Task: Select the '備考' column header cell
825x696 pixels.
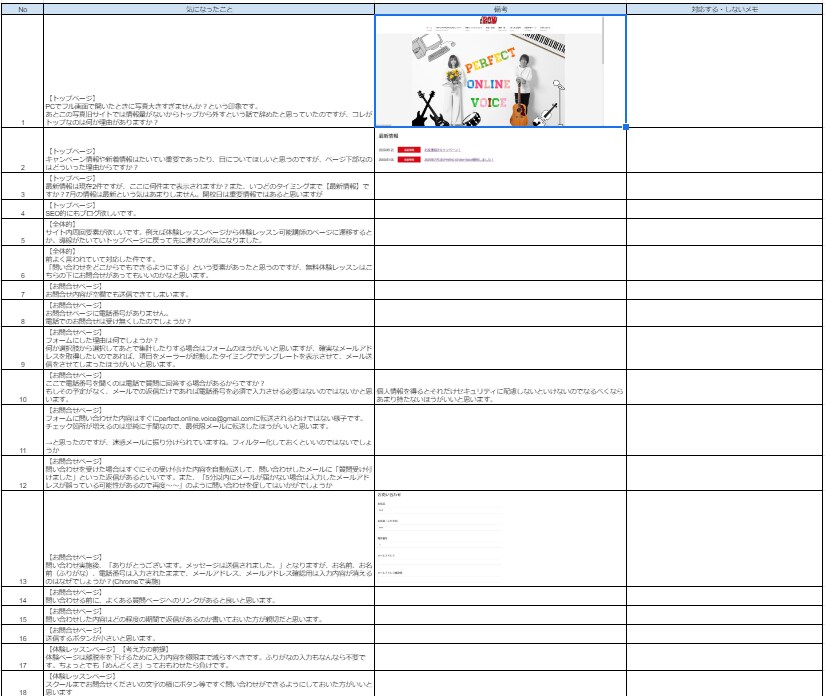Action: coord(500,9)
